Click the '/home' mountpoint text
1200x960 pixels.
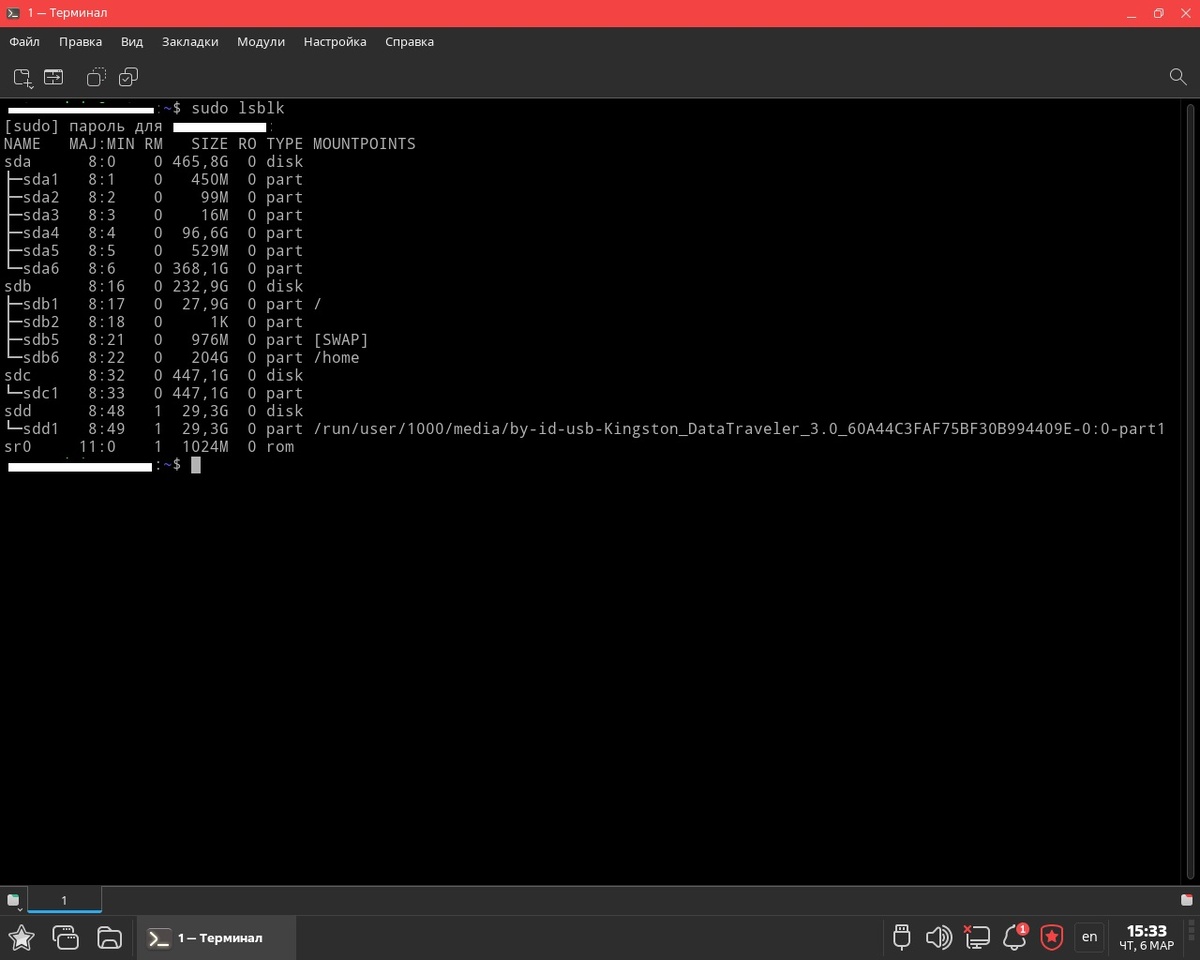(336, 358)
